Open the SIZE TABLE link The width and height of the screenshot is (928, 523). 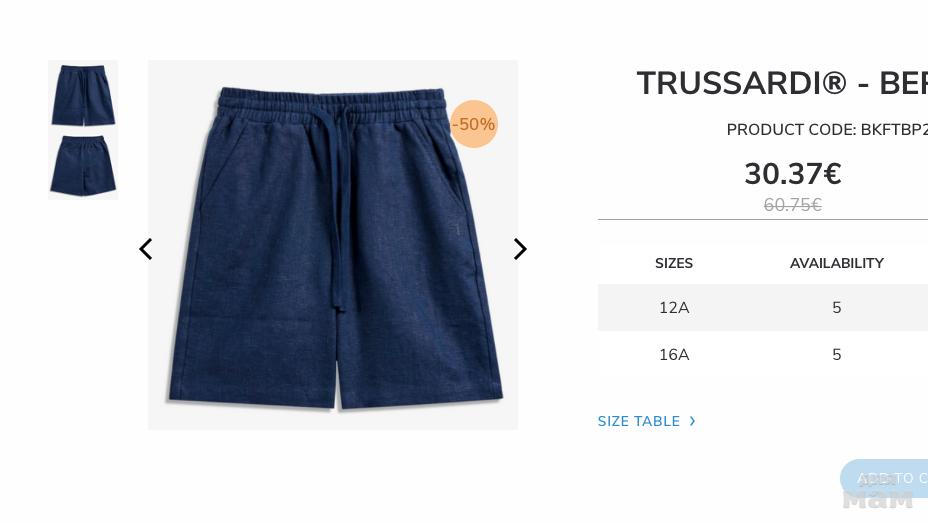639,421
